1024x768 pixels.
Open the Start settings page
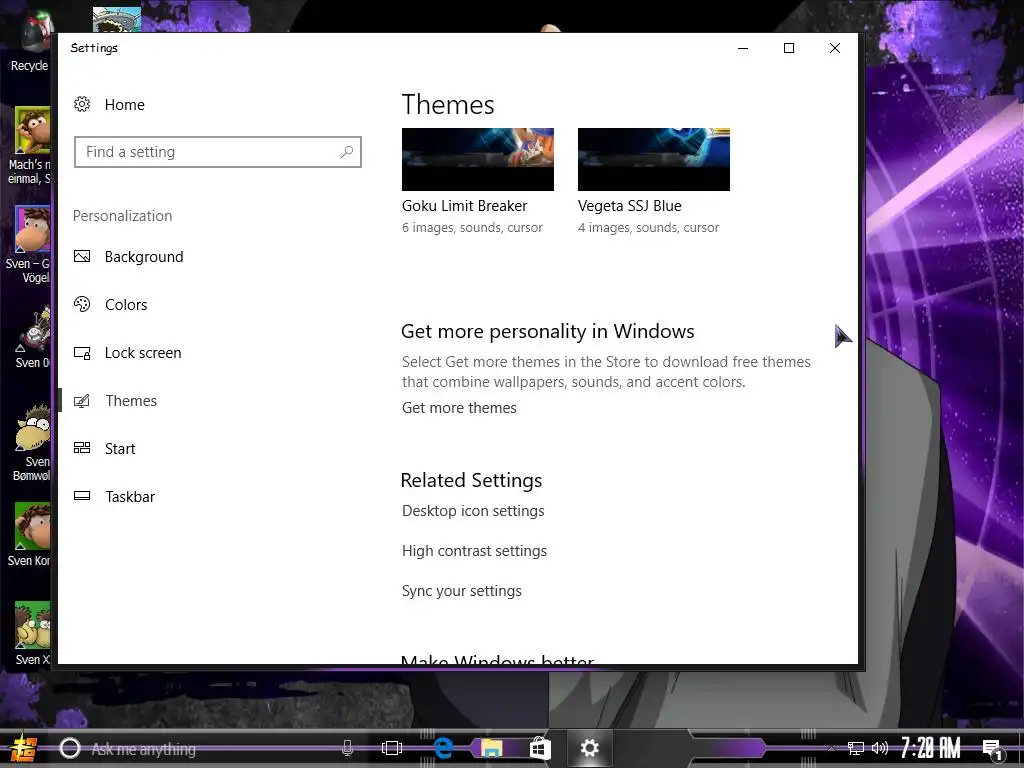(x=120, y=449)
